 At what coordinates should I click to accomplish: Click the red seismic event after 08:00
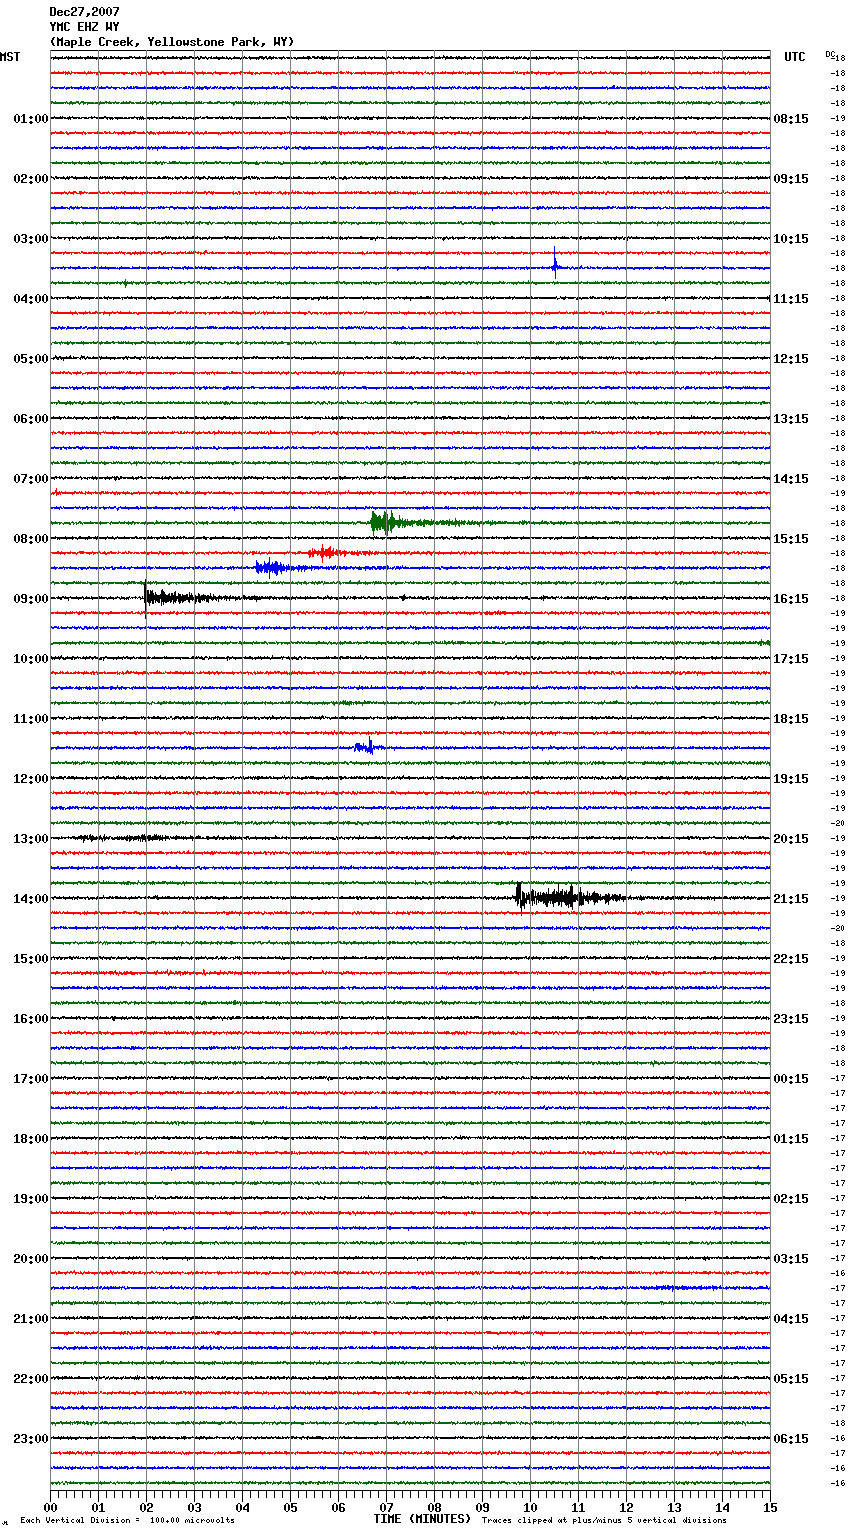coord(325,552)
